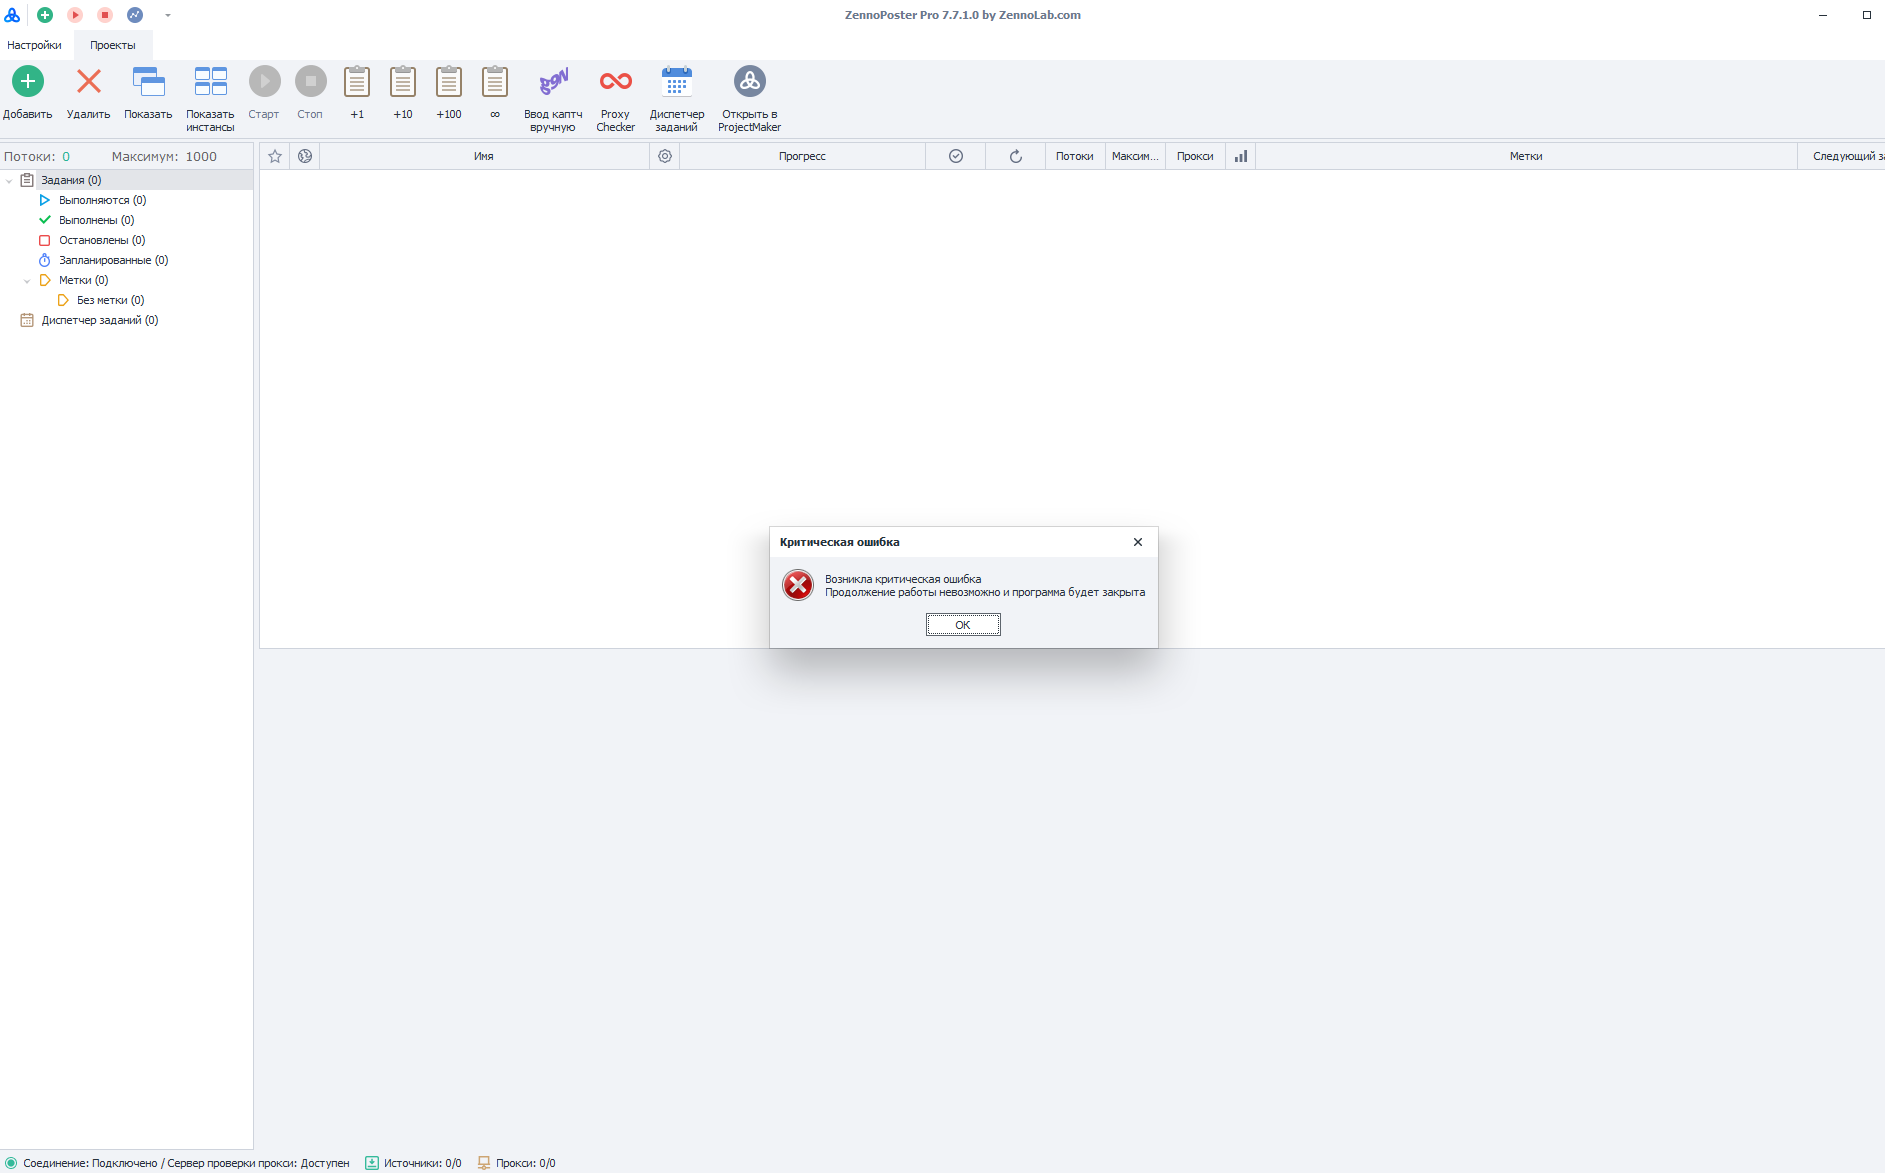Select Метки (0) tree item
The height and width of the screenshot is (1173, 1885).
pos(83,280)
